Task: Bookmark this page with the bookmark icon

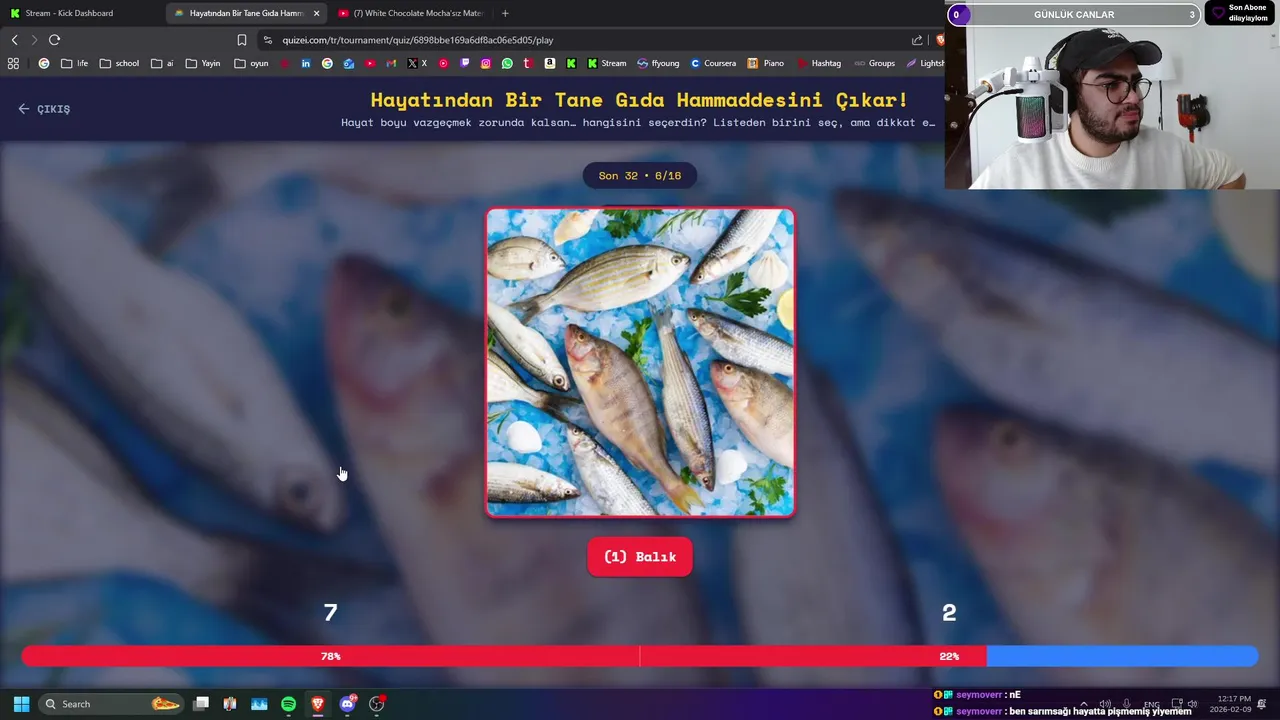Action: [241, 40]
